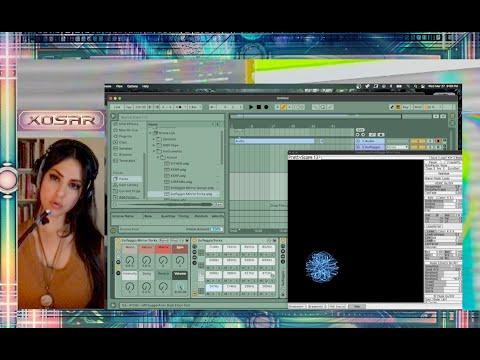
Task: Click Add Folder in browser Places
Action: (x=129, y=197)
